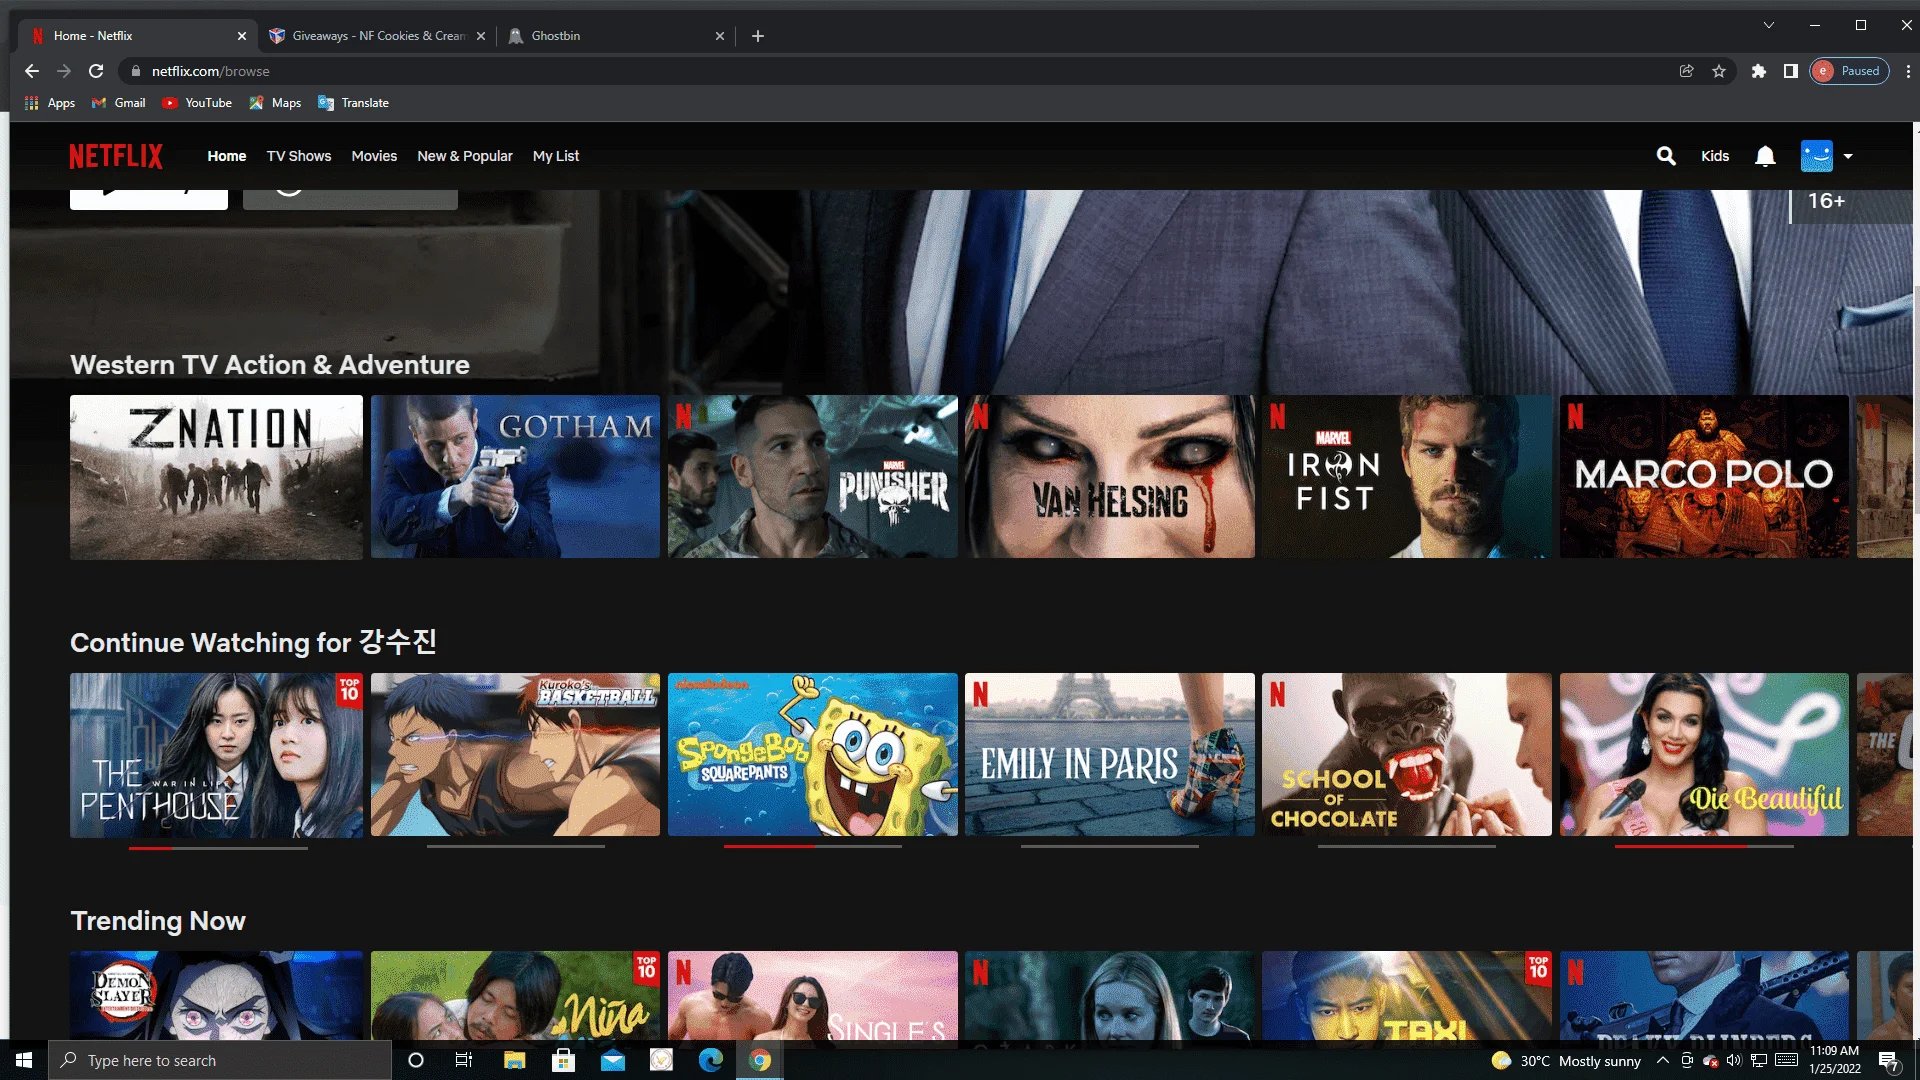Resume School of Chocolate
Viewport: 1920px width, 1080px height.
click(1406, 754)
